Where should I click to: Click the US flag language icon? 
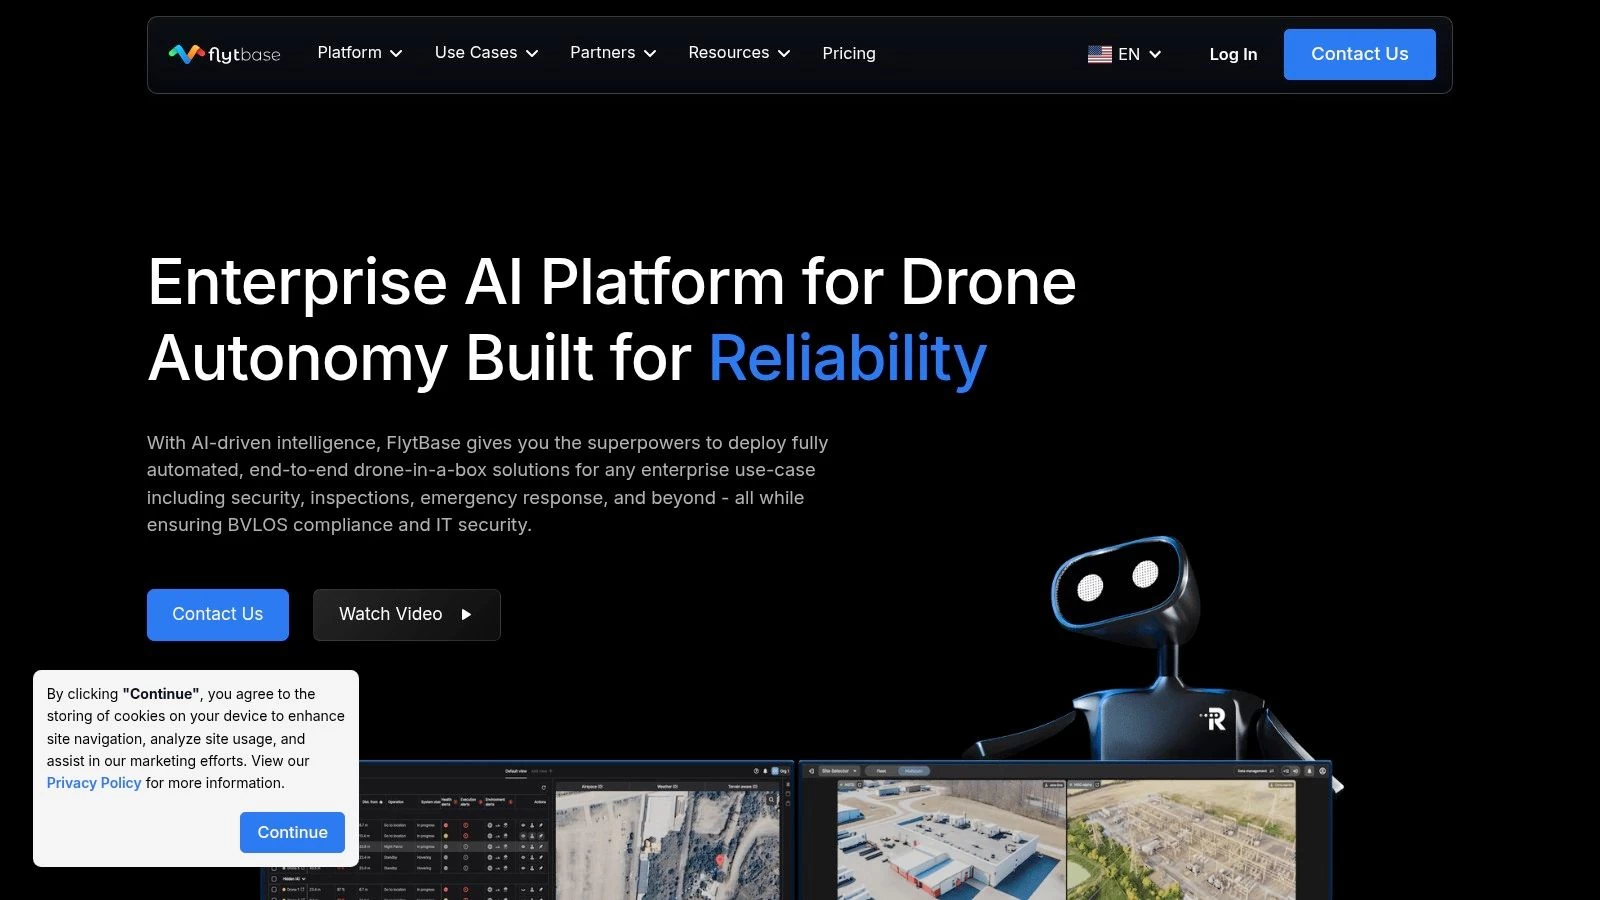[1099, 54]
